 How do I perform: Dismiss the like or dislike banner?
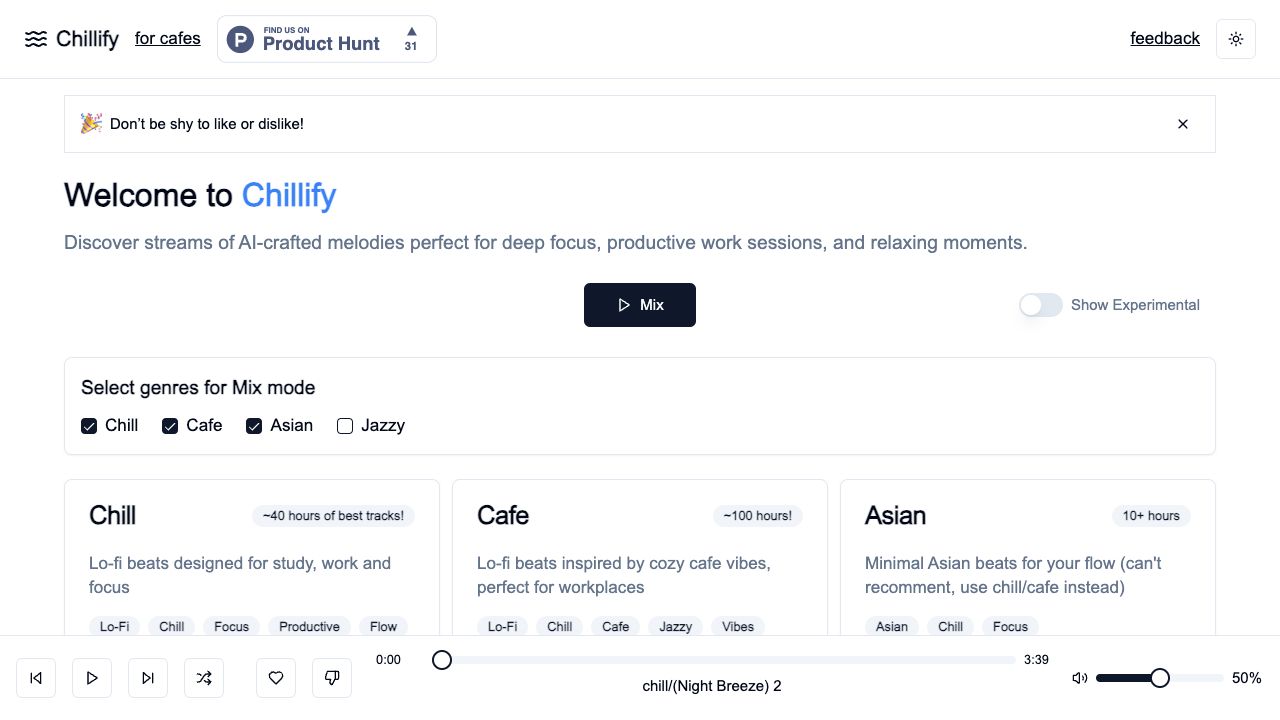tap(1183, 124)
